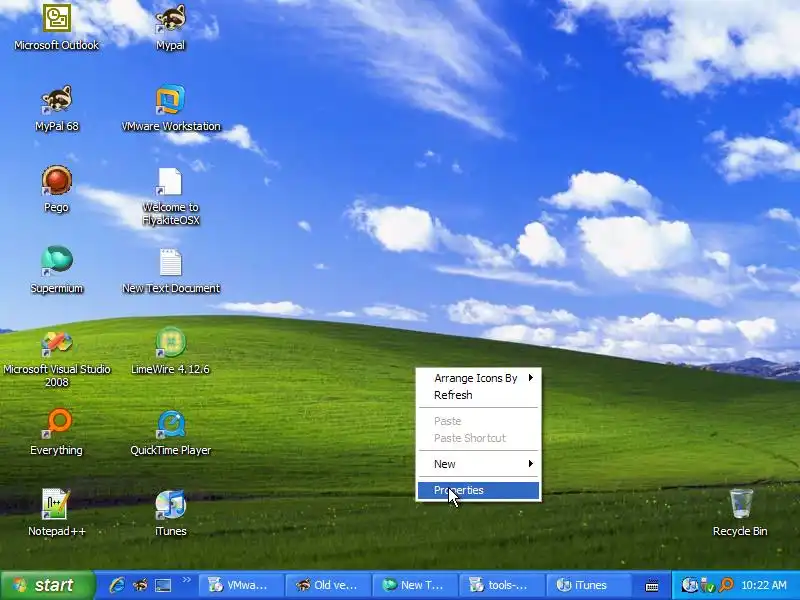Switch to the Old ve... taskbar window
The width and height of the screenshot is (800, 600).
(328, 585)
